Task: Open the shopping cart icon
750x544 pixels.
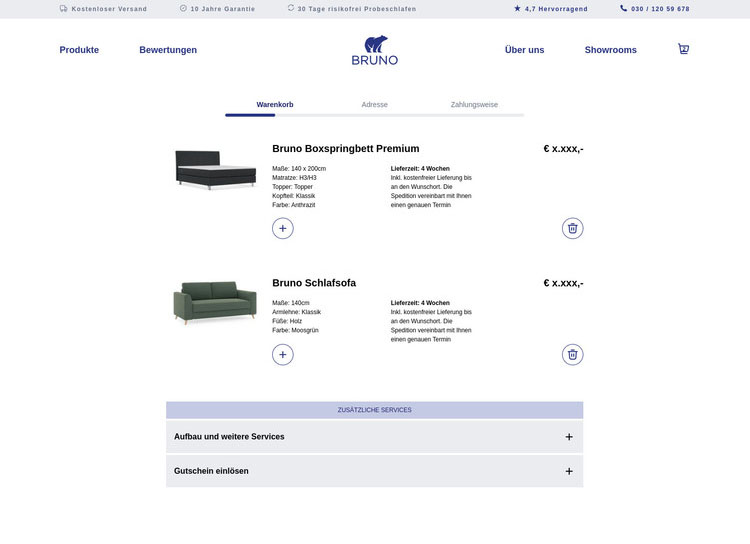Action: (683, 49)
